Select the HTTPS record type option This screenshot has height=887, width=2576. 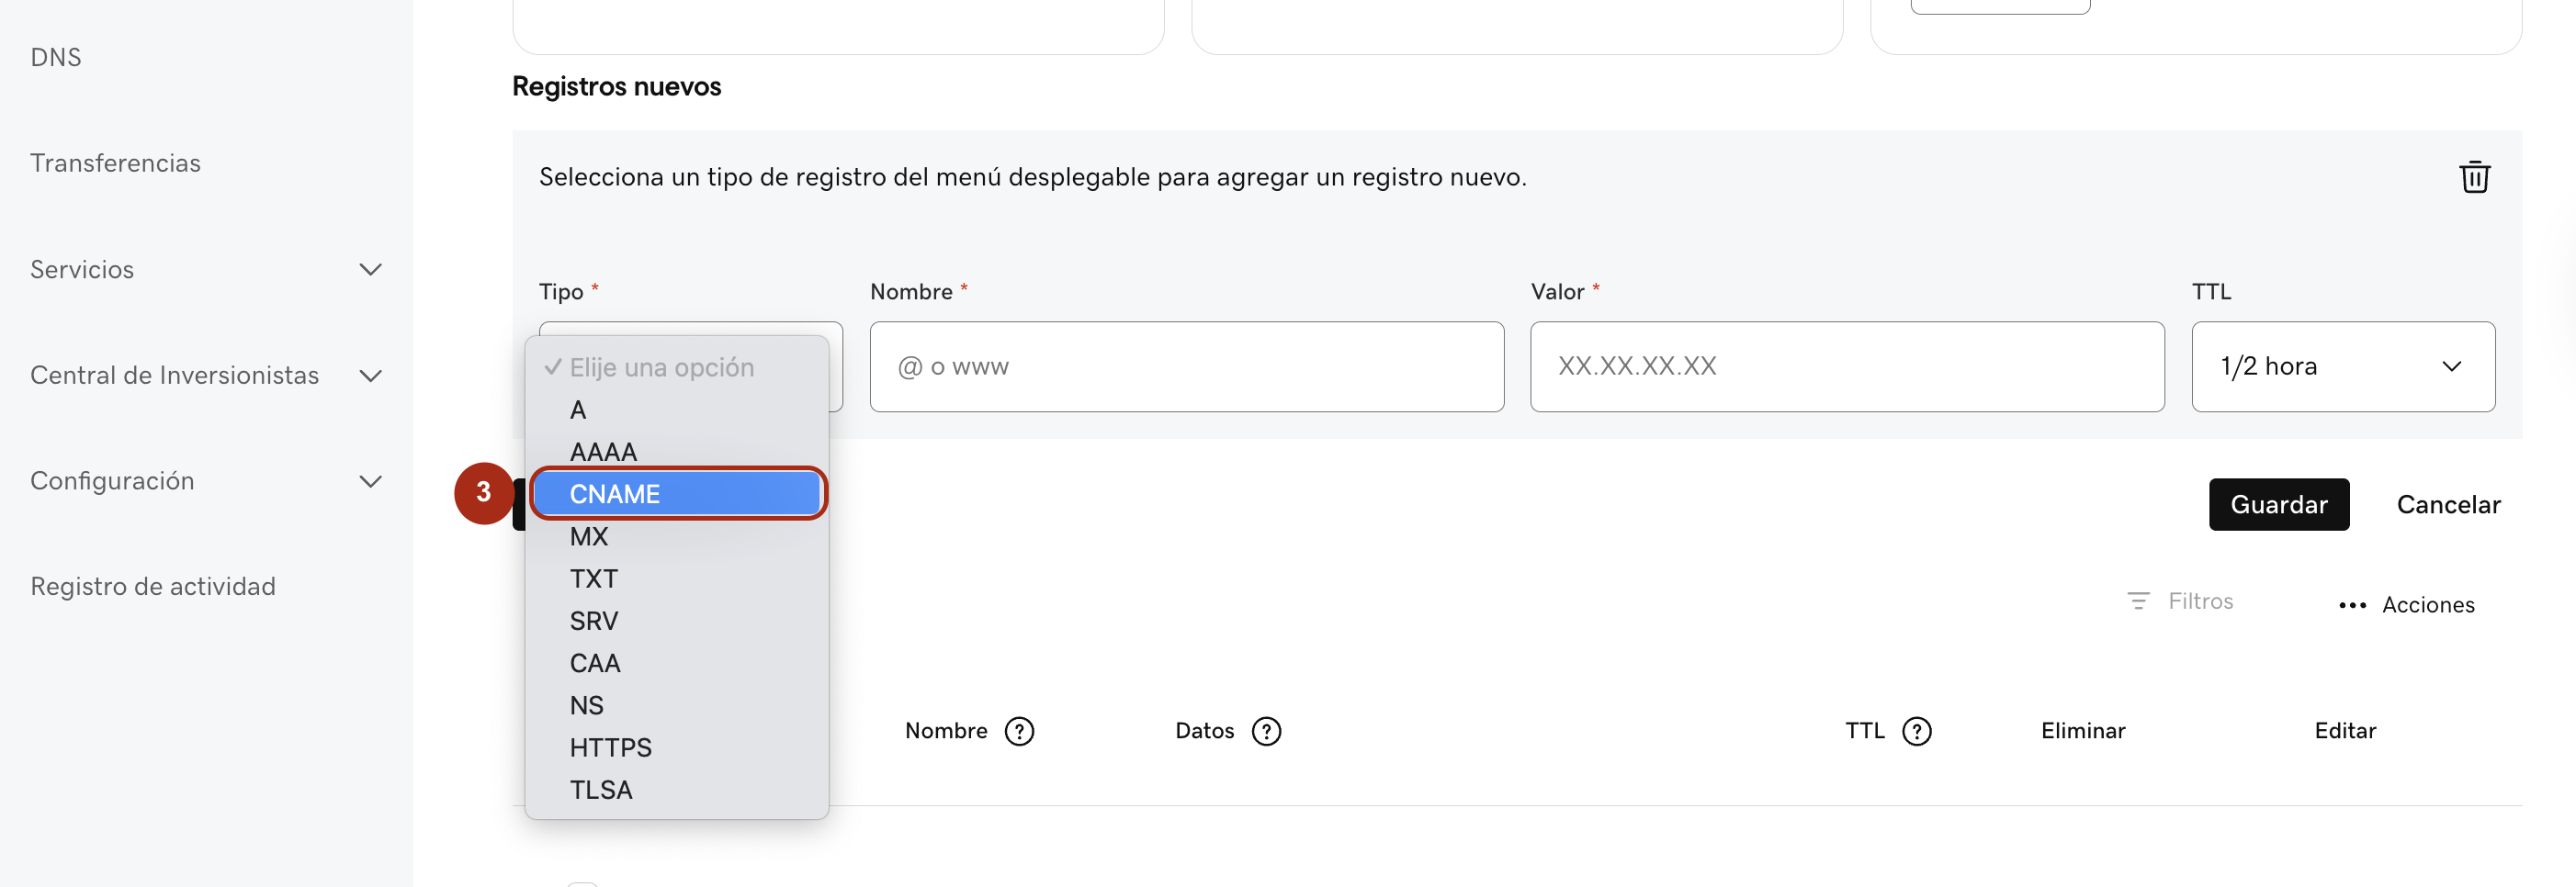pos(677,747)
